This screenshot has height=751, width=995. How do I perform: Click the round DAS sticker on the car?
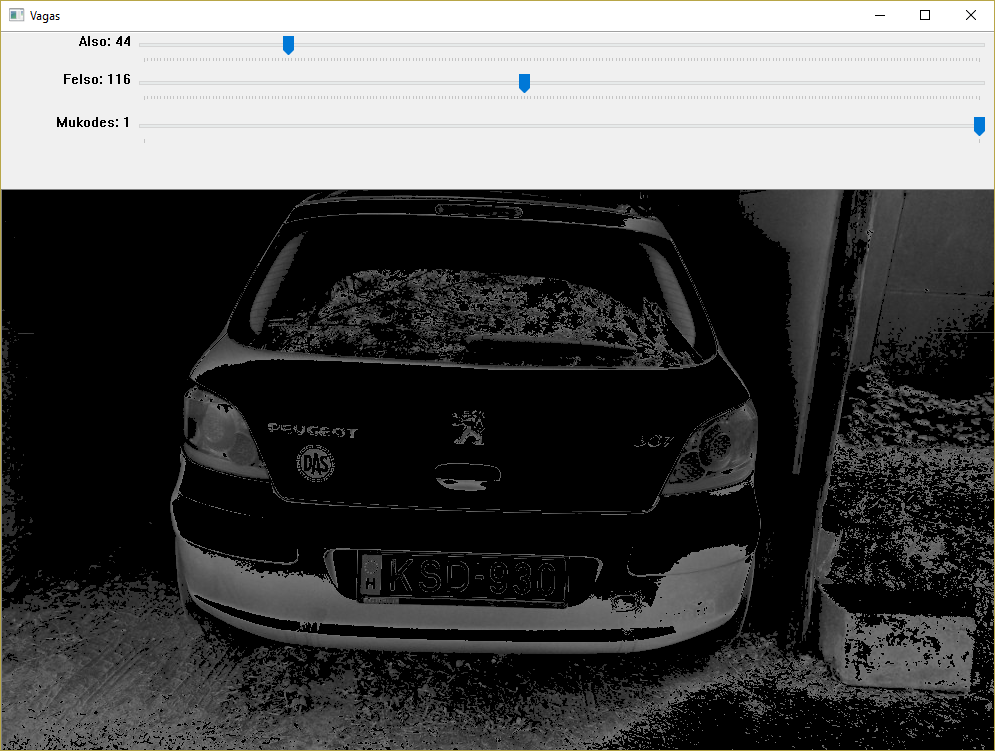(315, 464)
